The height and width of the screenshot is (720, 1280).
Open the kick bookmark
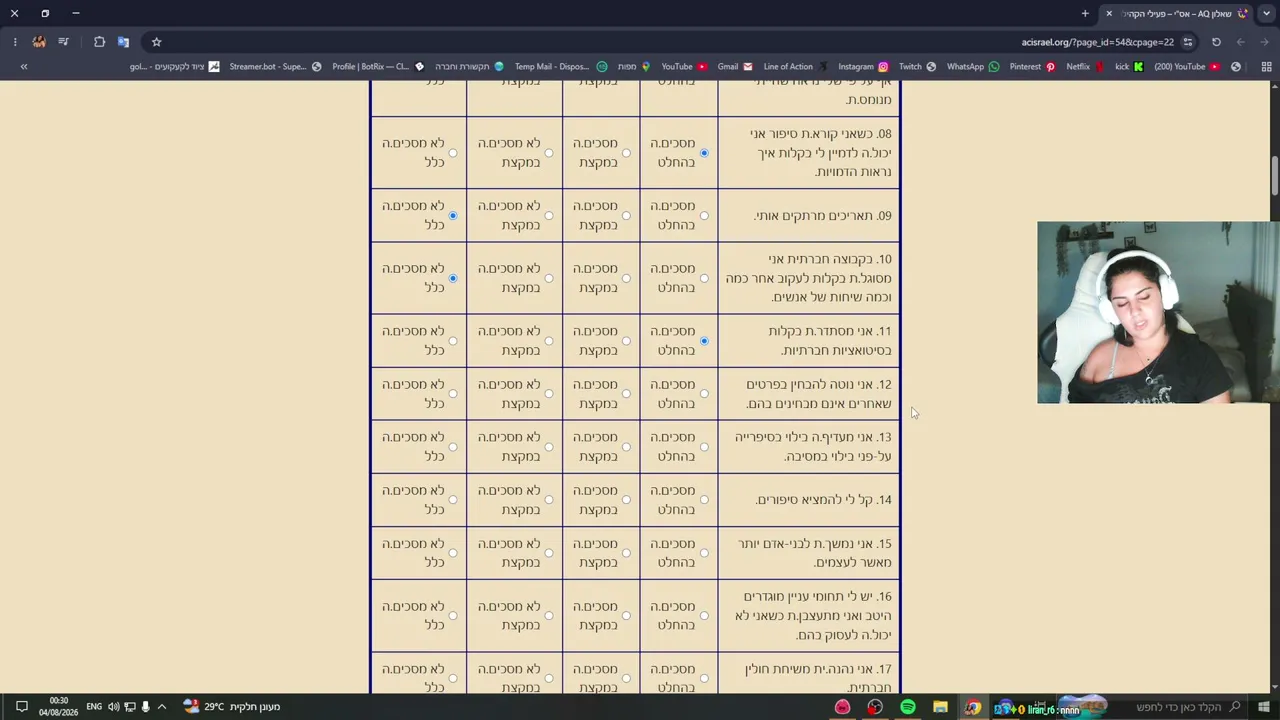pyautogui.click(x=1129, y=67)
